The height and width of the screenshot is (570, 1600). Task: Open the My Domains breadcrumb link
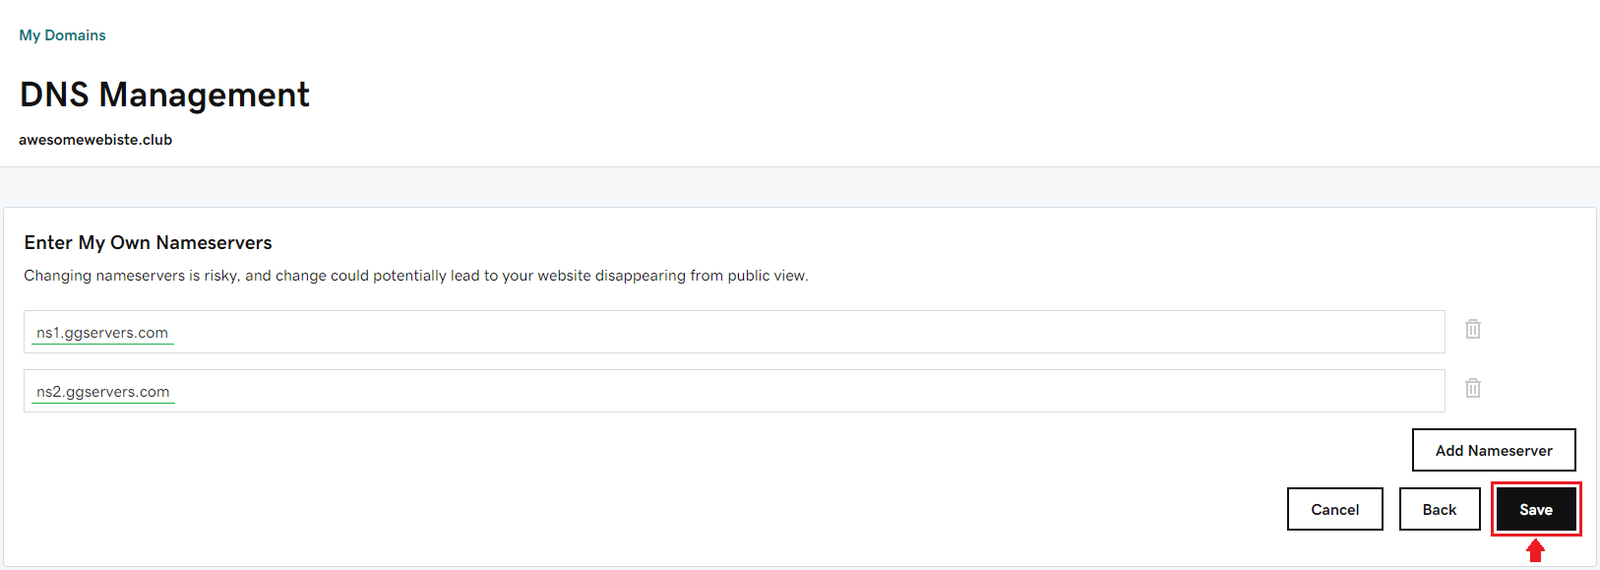62,35
